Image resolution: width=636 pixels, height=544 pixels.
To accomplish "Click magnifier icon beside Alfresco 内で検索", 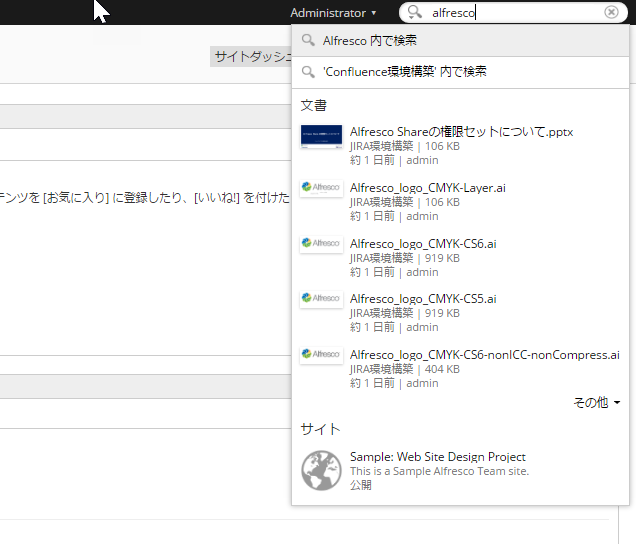I will pos(308,40).
